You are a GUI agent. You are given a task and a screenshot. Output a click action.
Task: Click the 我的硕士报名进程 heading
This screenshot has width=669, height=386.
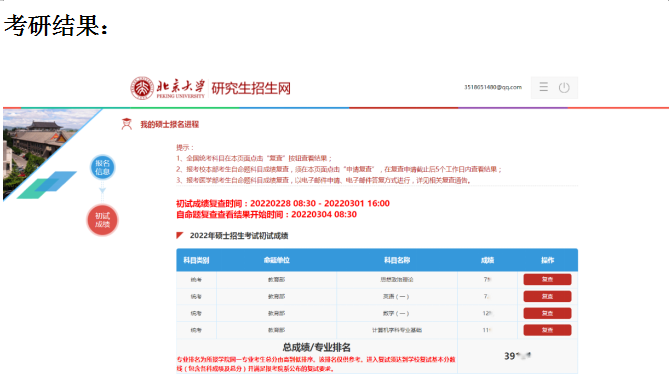click(169, 125)
